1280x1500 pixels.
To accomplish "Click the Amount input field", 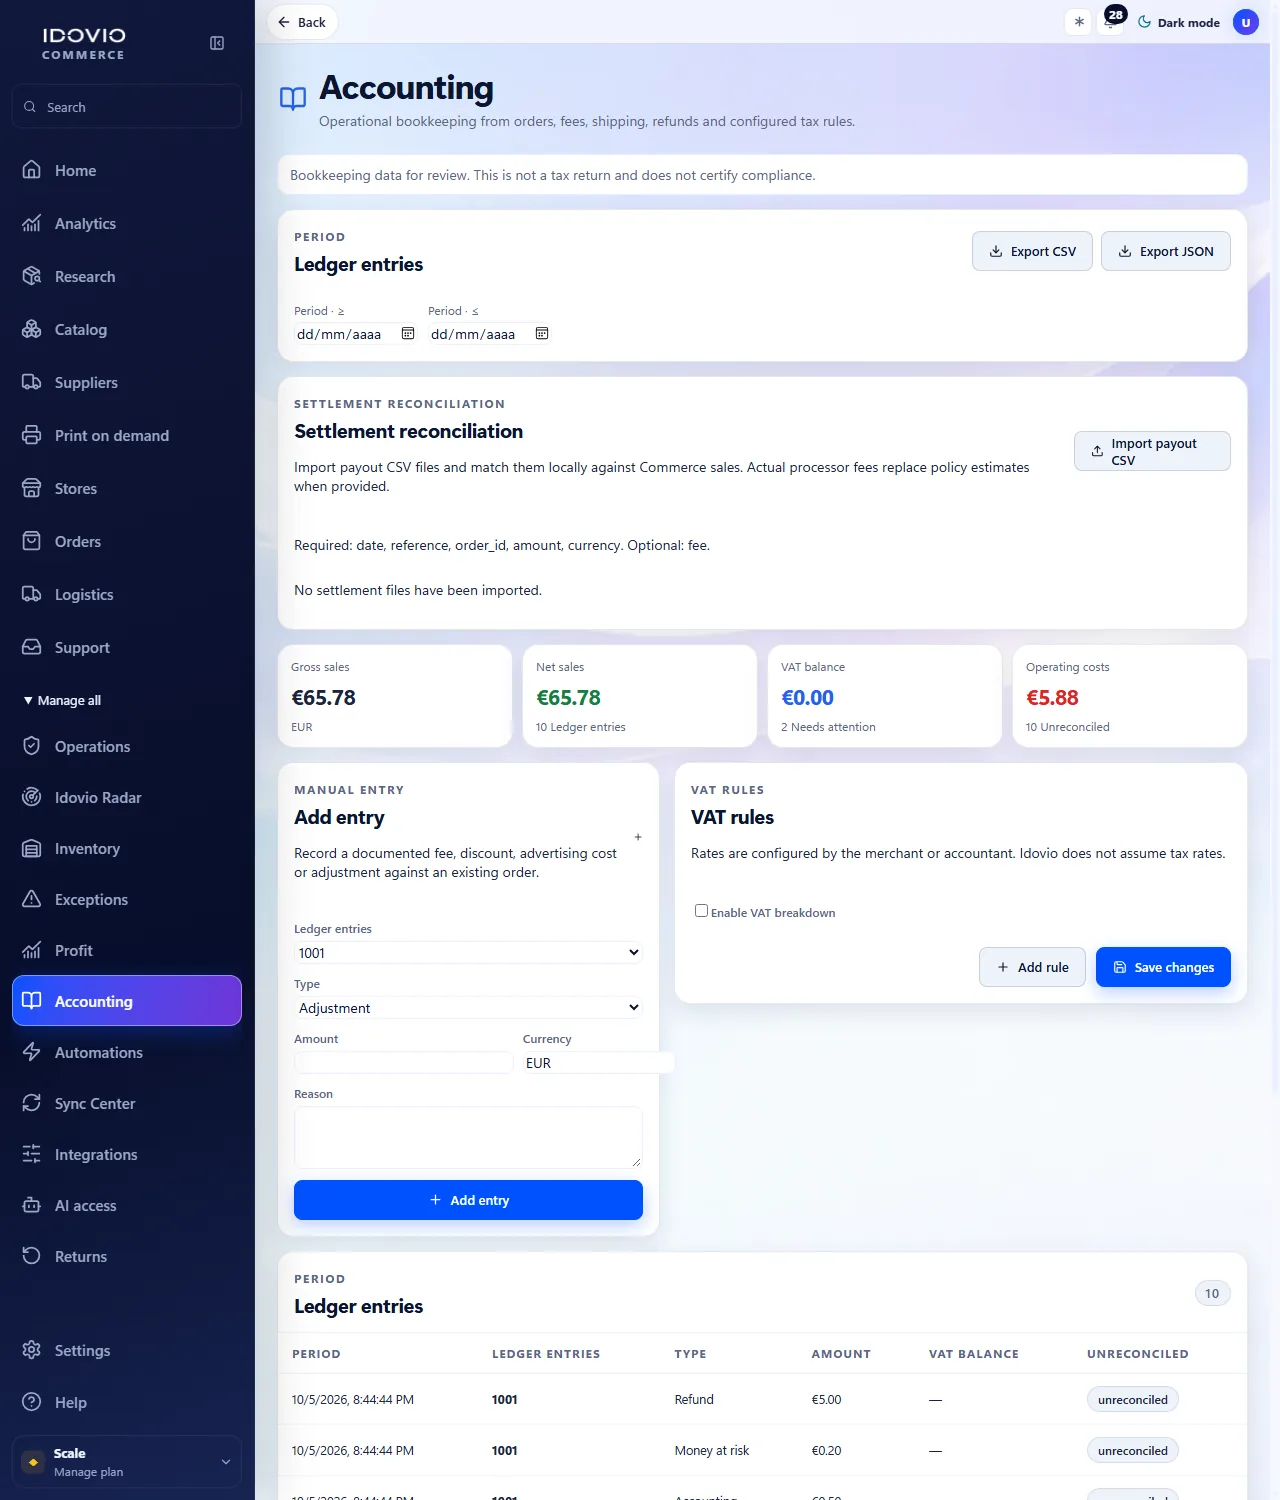I will point(404,1062).
